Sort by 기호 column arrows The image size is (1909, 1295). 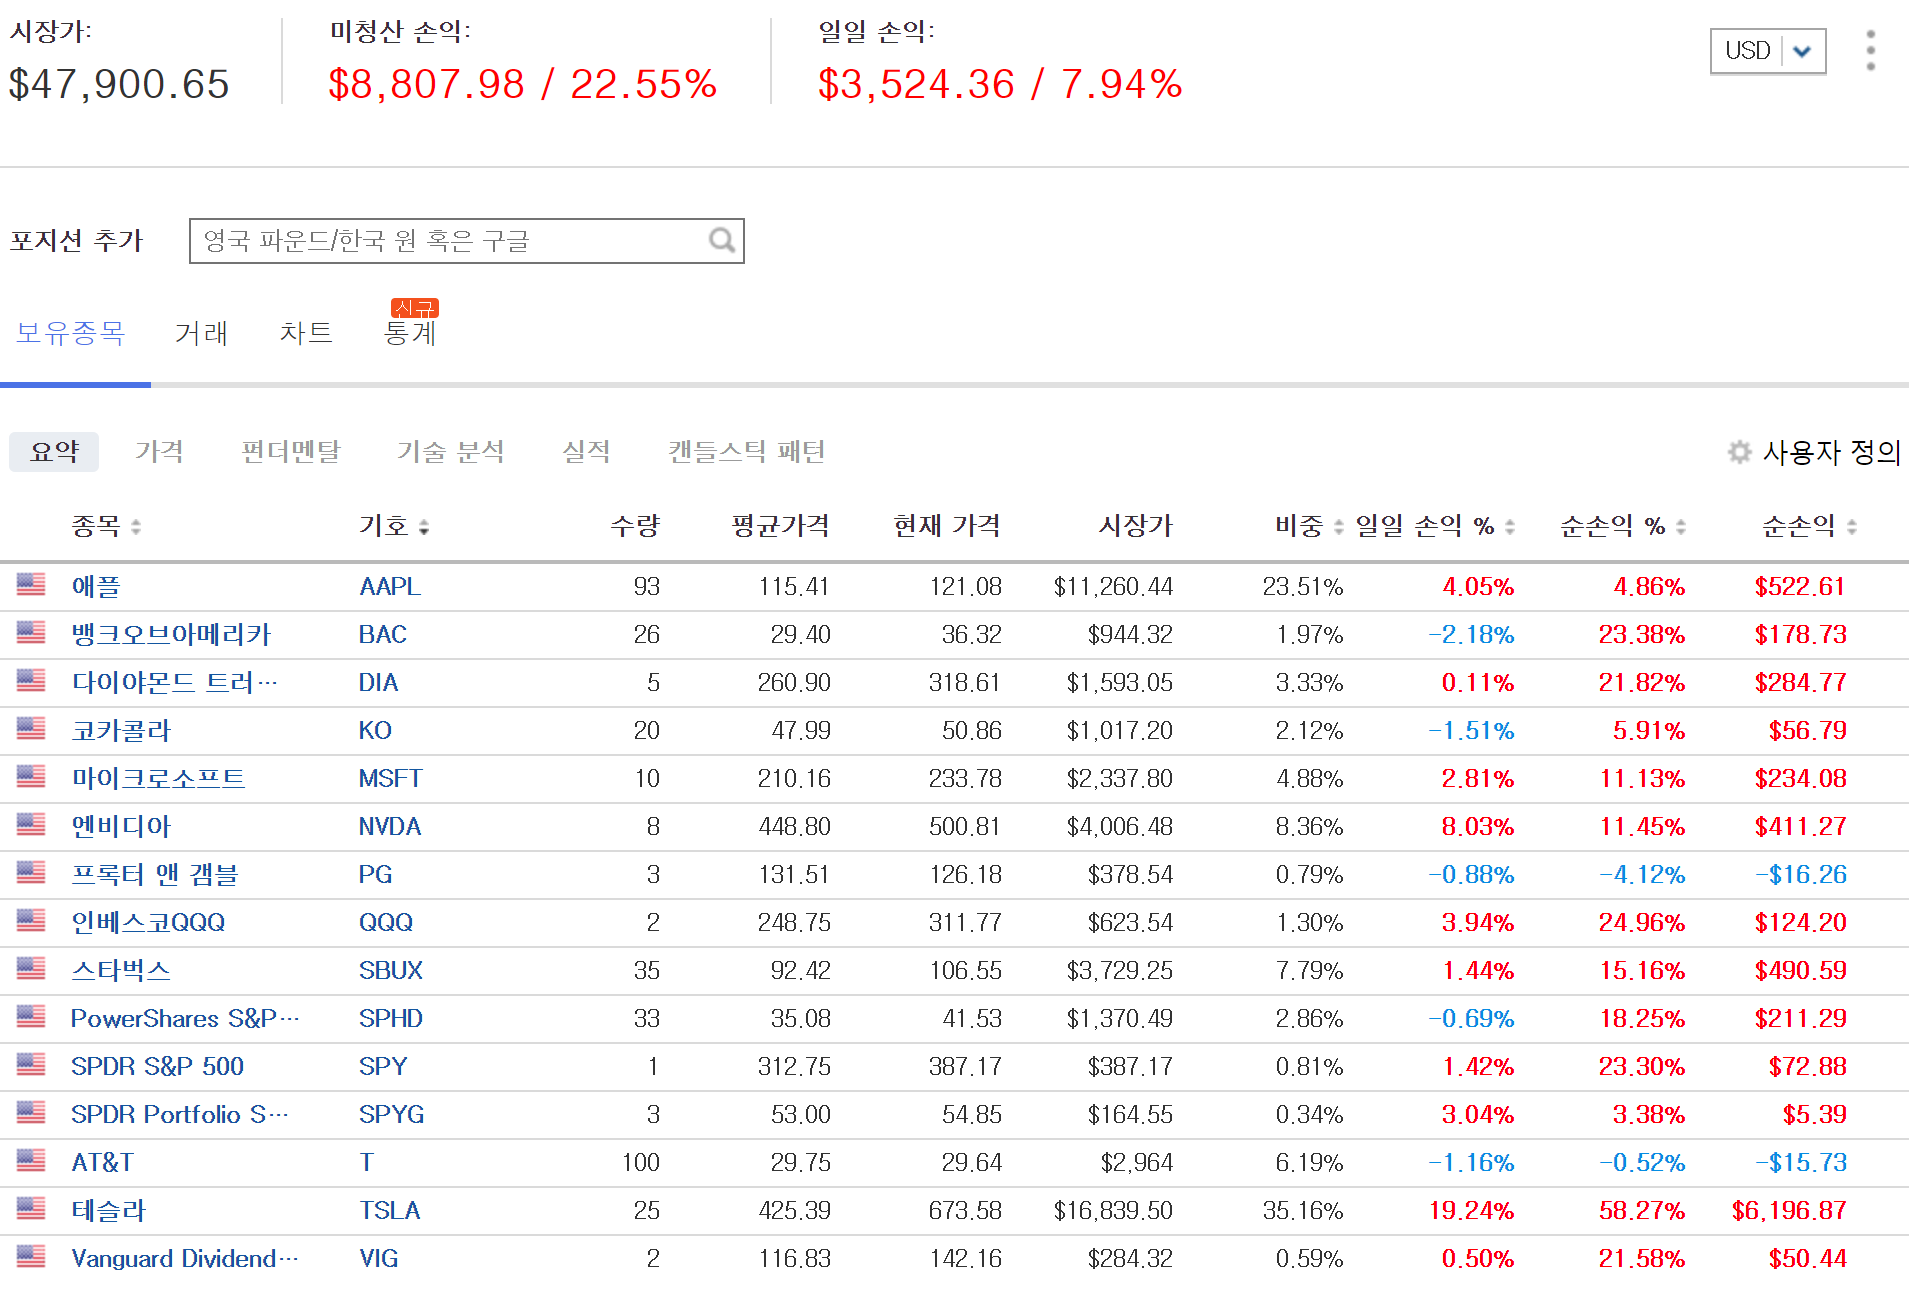pos(424,527)
